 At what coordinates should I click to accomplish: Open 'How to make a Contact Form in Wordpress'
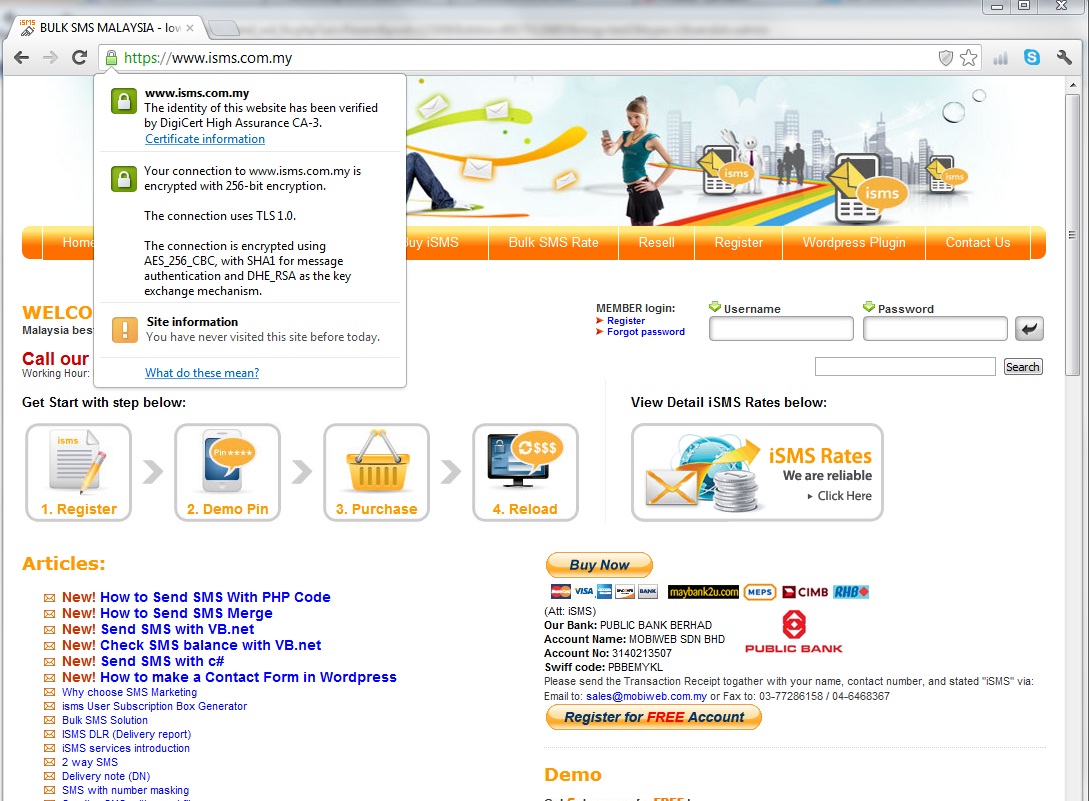click(x=249, y=677)
